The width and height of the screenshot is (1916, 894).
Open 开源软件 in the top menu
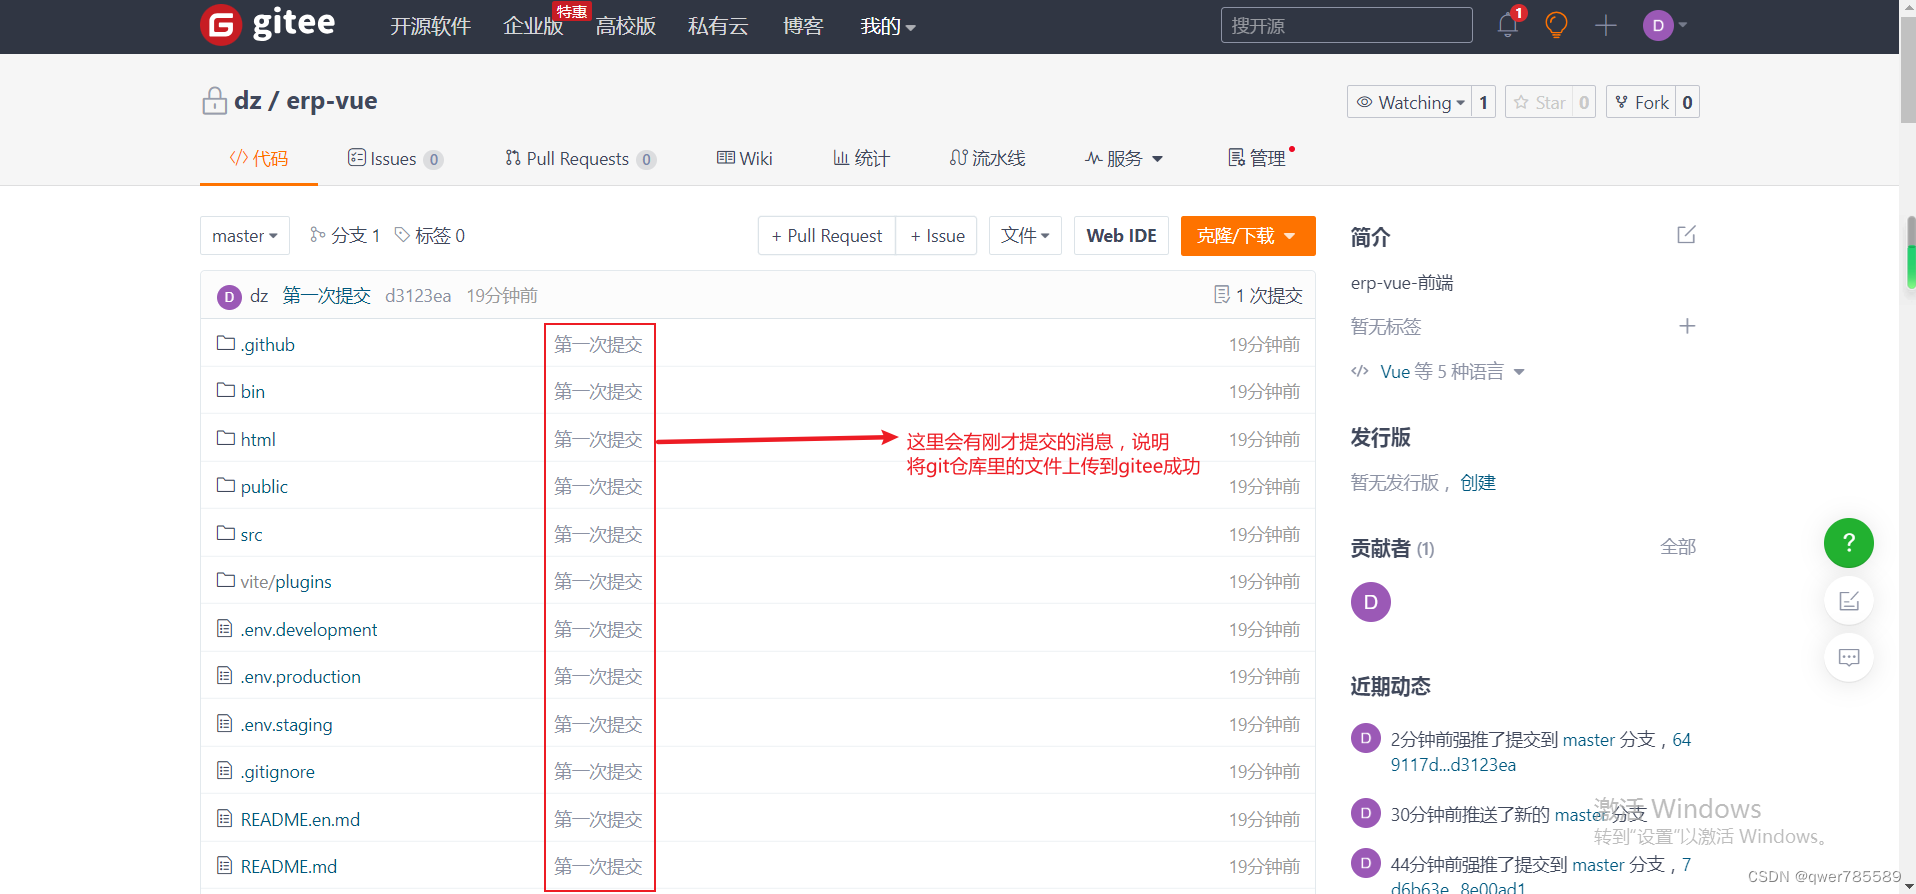430,26
